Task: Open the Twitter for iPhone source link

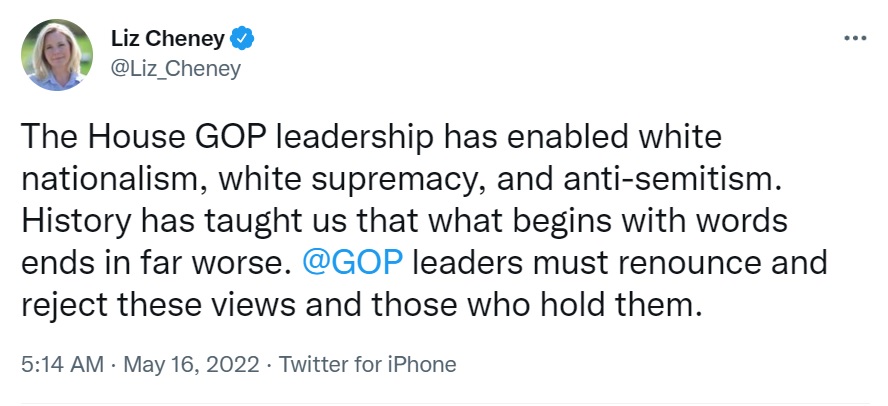Action: click(367, 365)
